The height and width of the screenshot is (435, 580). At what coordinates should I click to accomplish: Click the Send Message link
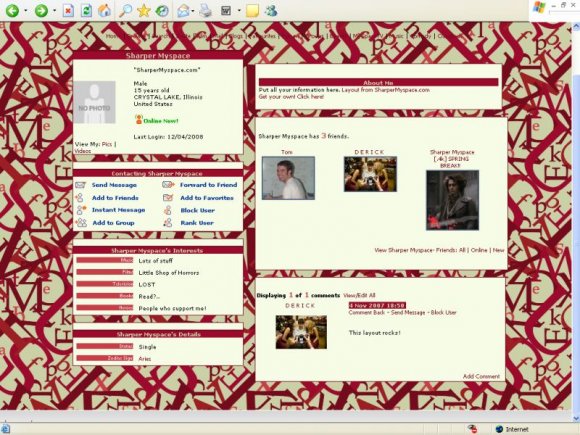114,185
